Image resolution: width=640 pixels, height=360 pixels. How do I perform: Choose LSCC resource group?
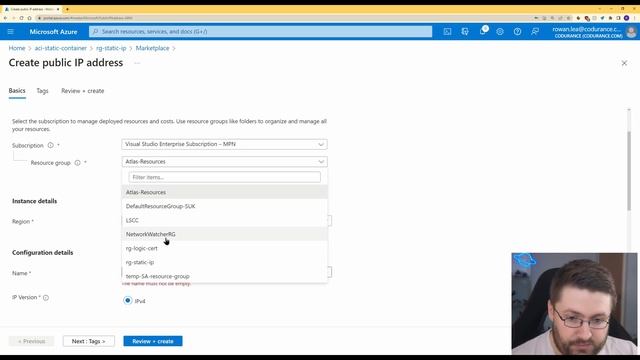(x=224, y=220)
